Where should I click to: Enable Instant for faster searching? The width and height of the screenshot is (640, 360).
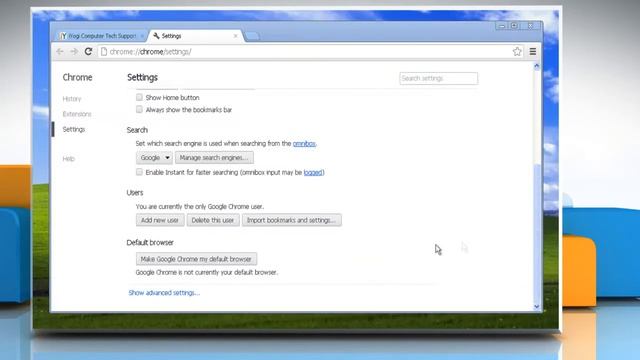139,172
